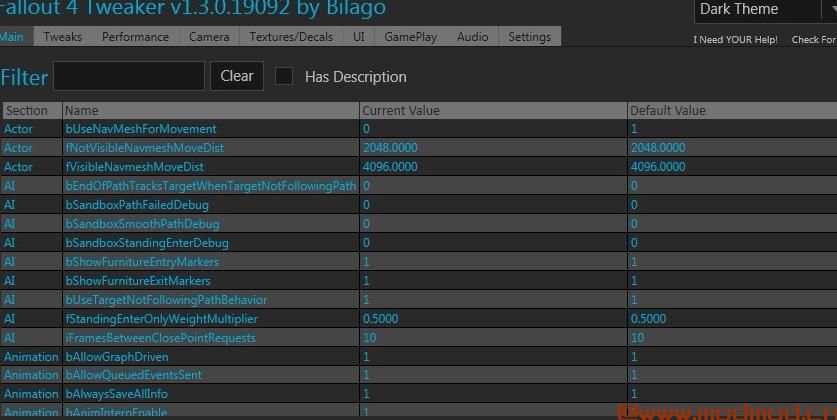Select bEndOfPathTracksTargetWhenTargetNotFollowingPath setting
837x420 pixels.
(x=211, y=186)
